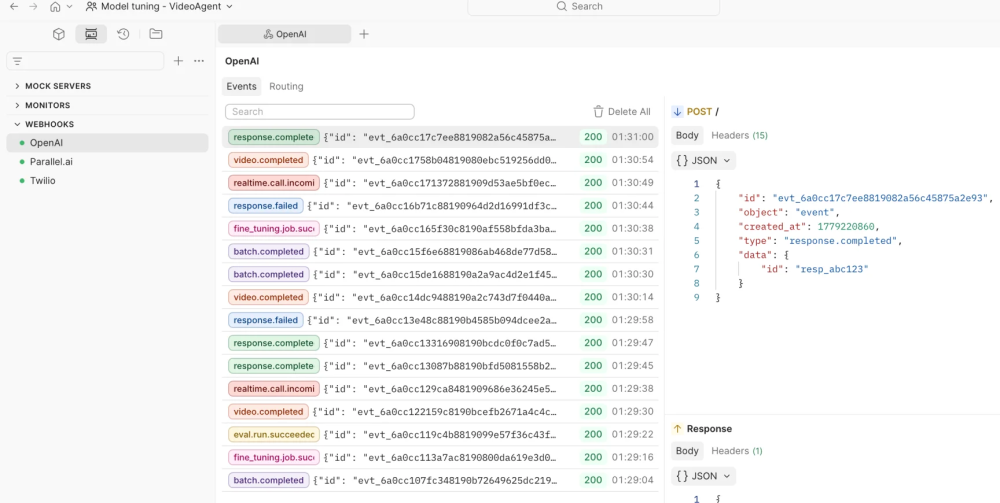The width and height of the screenshot is (1000, 503).
Task: Click the Response up-arrow icon
Action: 677,428
